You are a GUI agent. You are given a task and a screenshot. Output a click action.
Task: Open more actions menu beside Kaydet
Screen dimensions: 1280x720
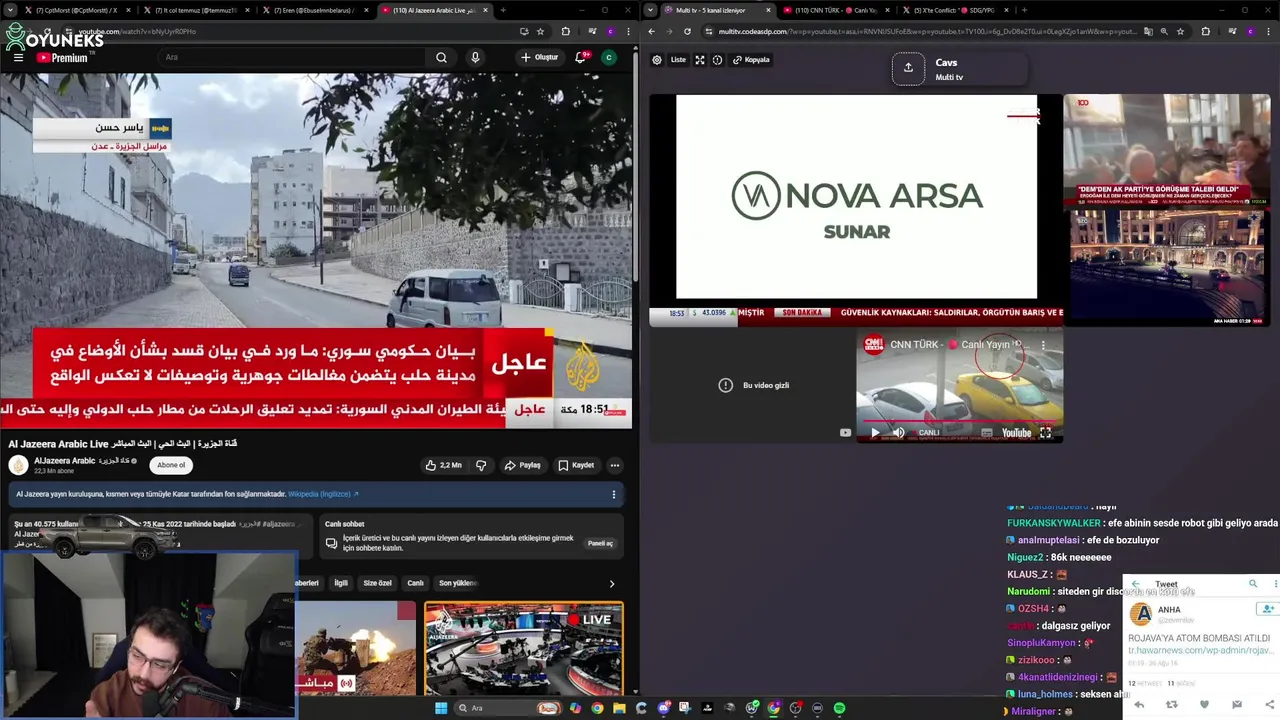tap(615, 465)
